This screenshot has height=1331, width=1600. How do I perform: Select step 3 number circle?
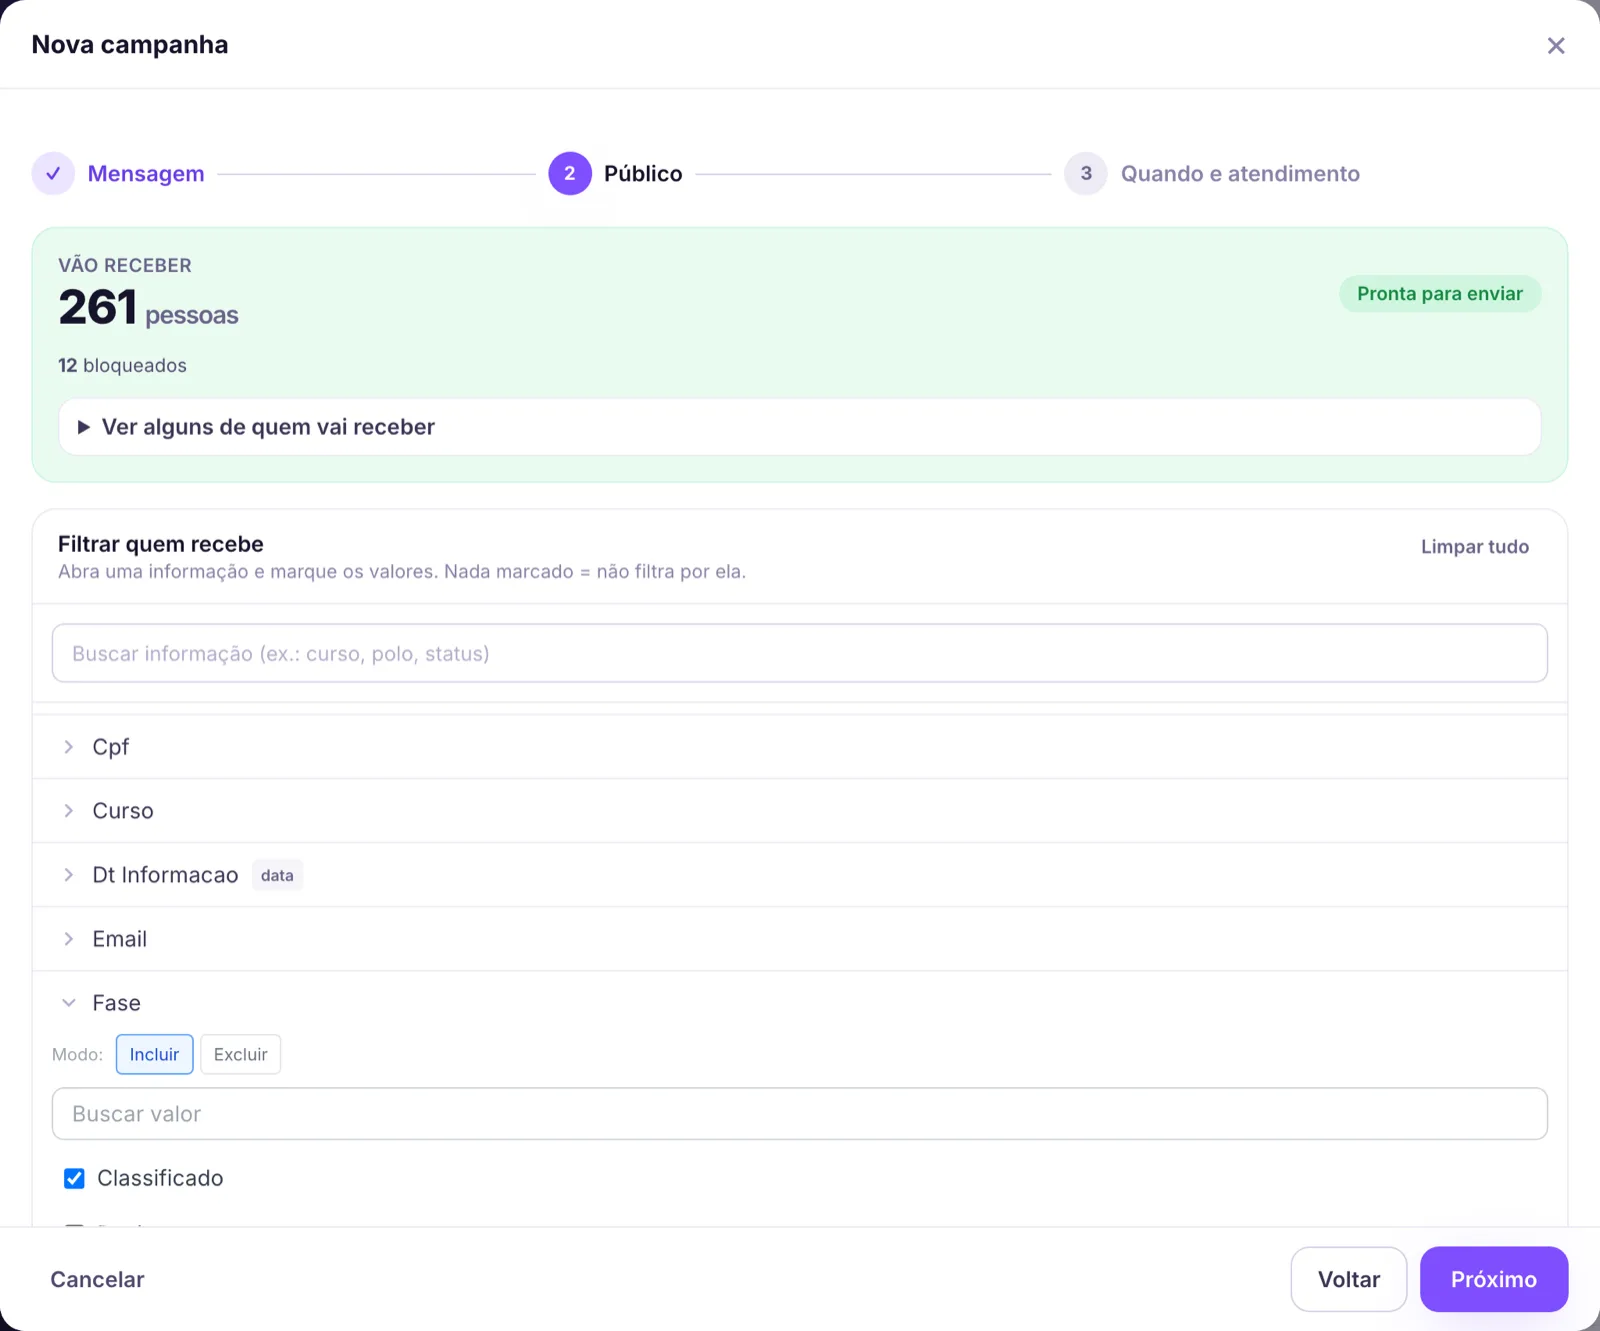tap(1086, 174)
